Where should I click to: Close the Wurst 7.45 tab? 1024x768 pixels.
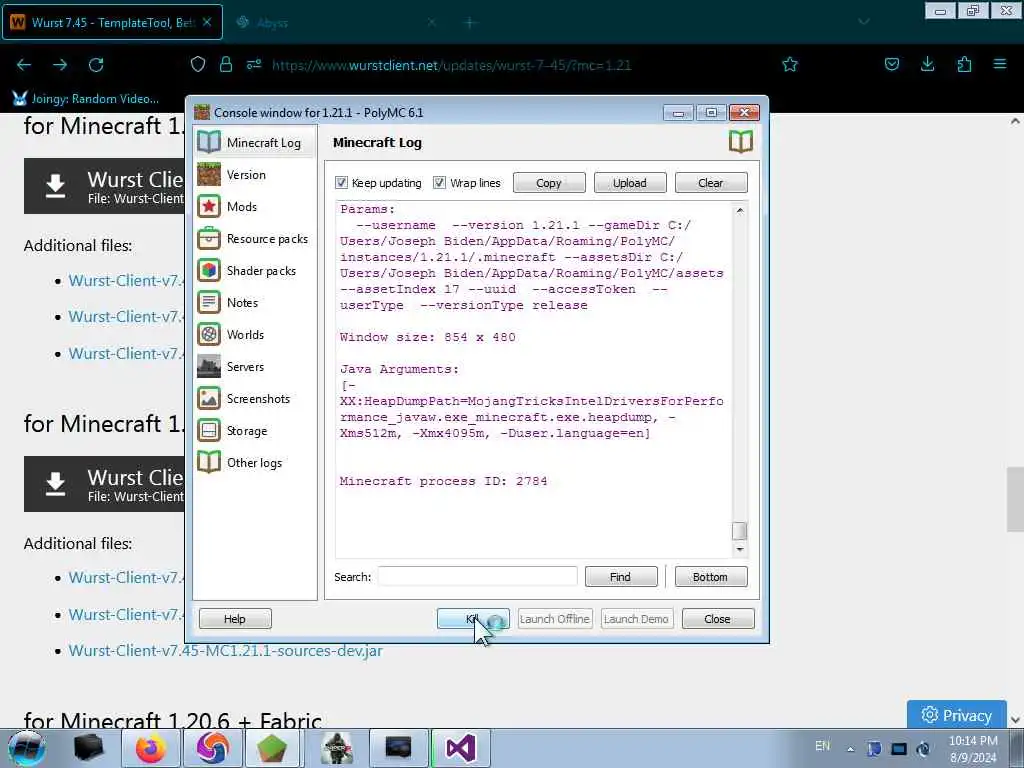pyautogui.click(x=207, y=22)
